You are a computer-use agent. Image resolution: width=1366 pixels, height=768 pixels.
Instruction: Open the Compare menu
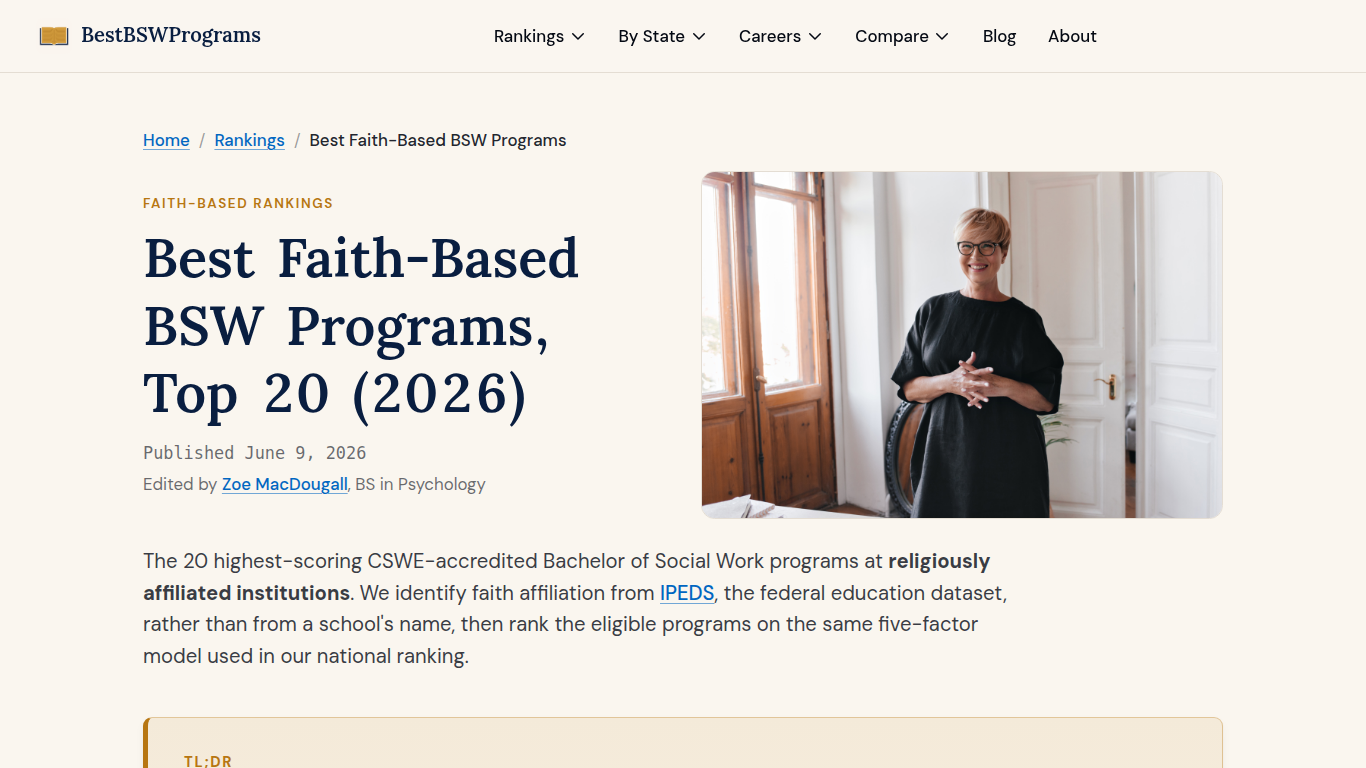[x=902, y=36]
